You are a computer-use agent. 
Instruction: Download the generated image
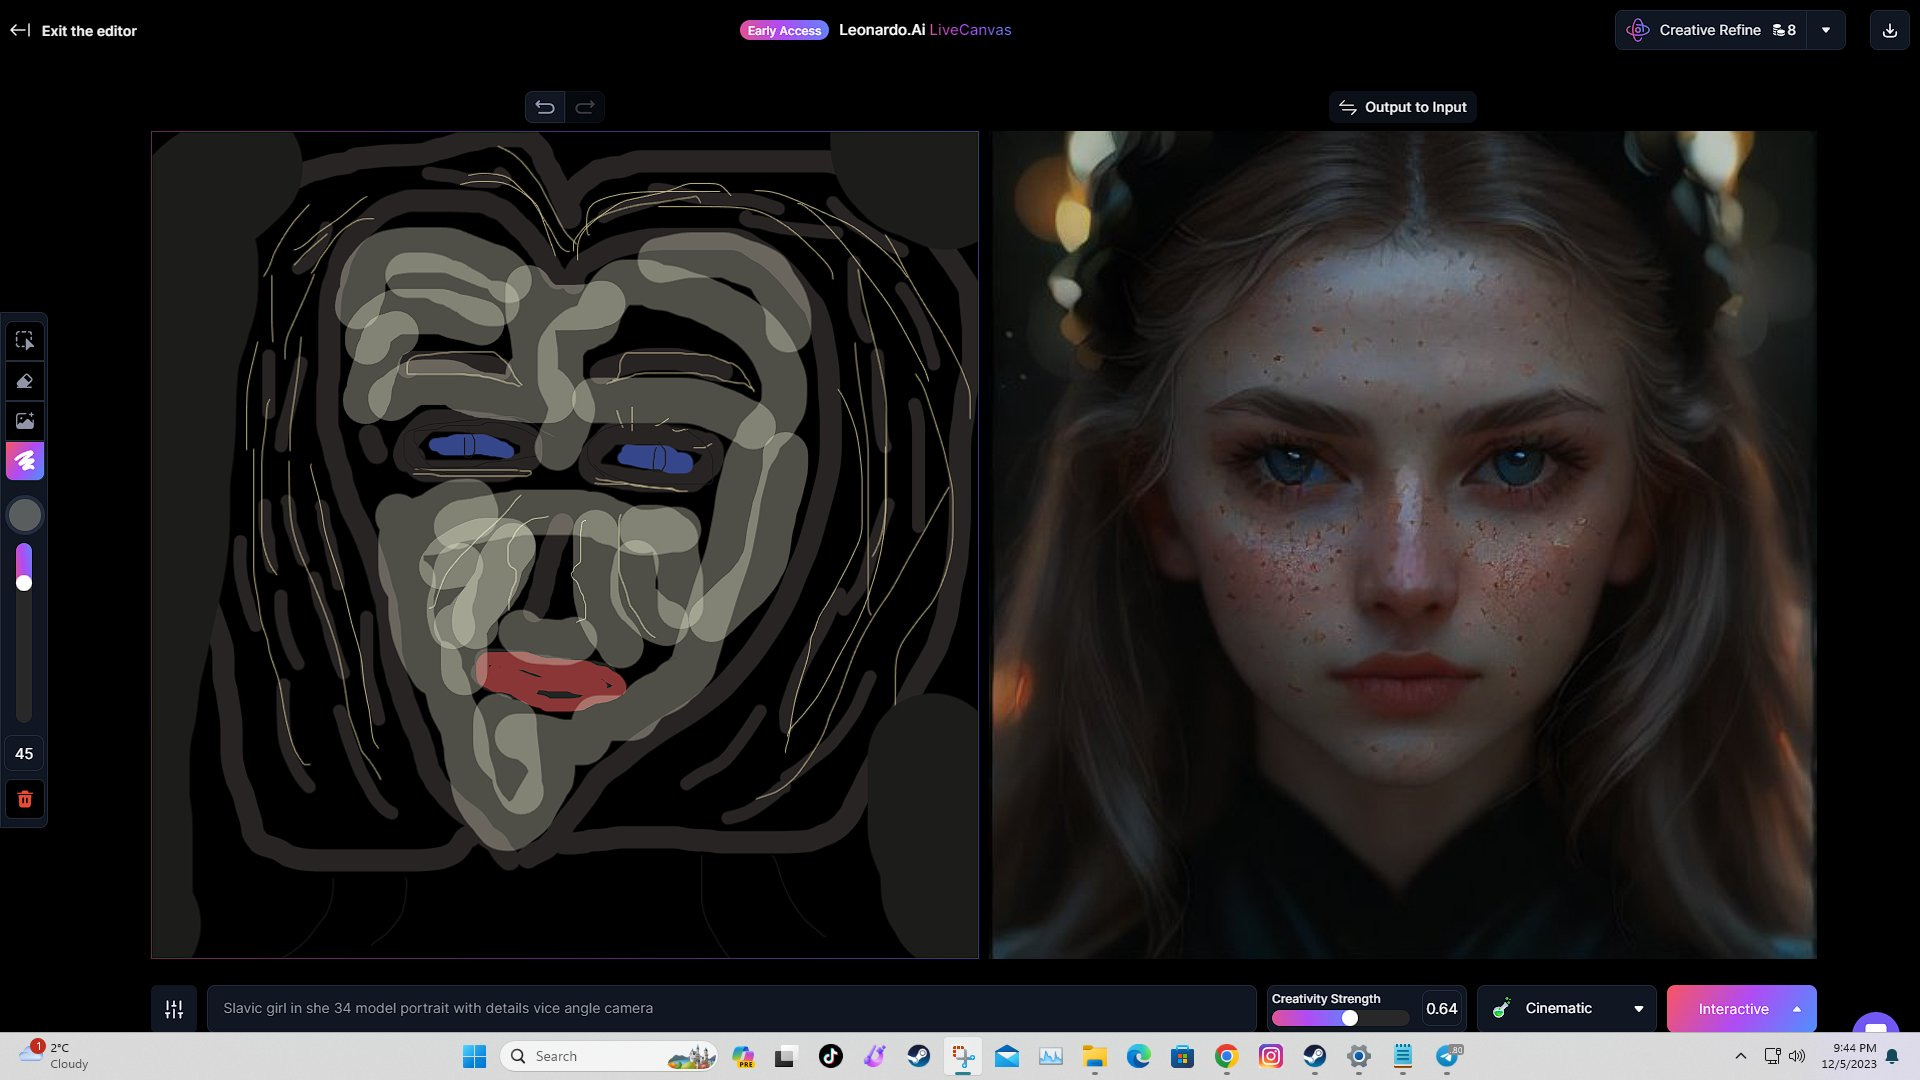1889,30
